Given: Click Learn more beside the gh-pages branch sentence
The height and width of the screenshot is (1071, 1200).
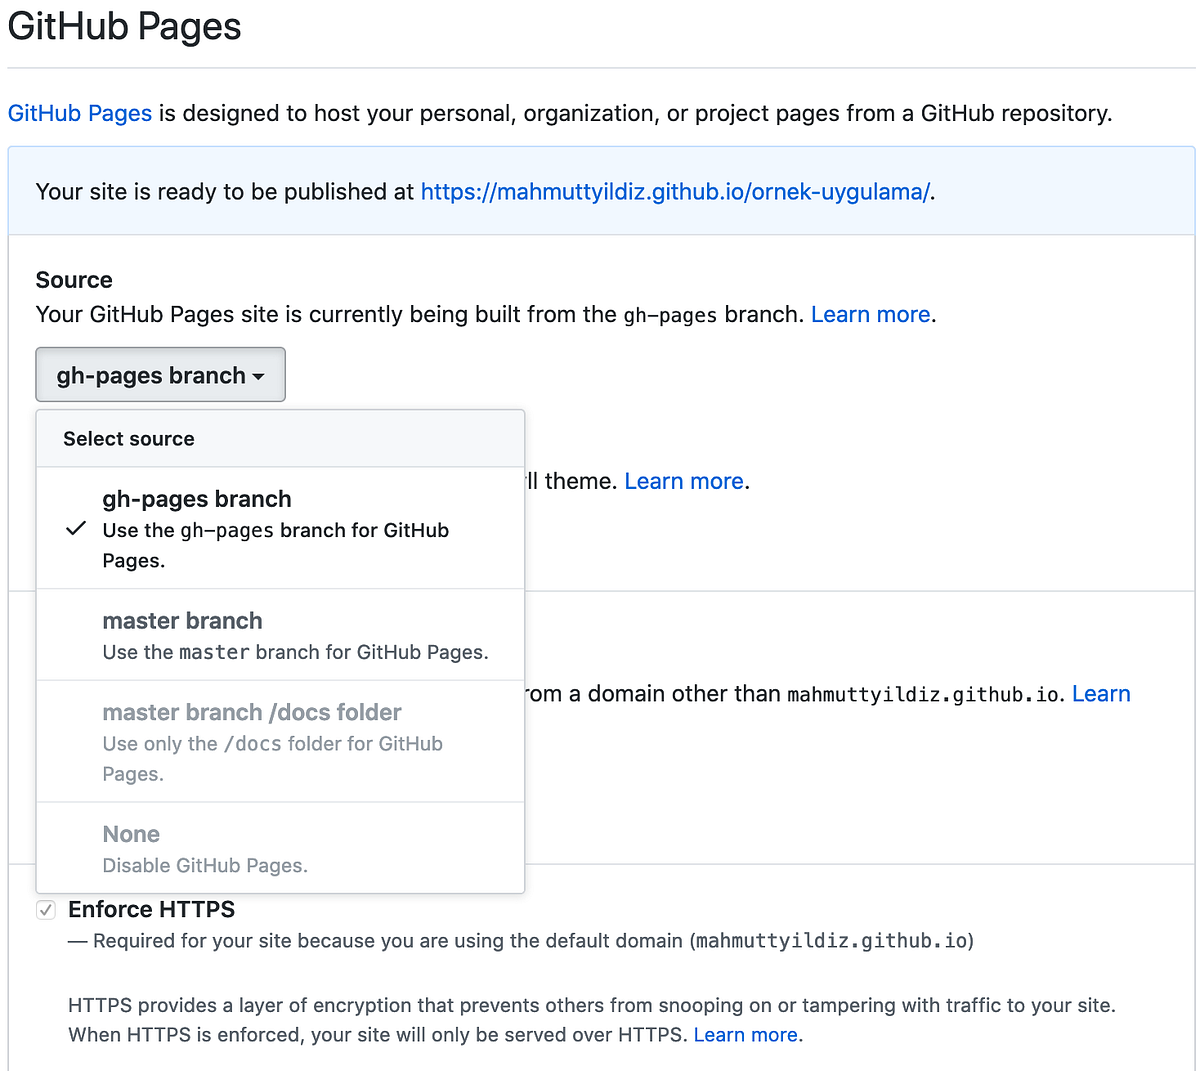Looking at the screenshot, I should (x=869, y=314).
